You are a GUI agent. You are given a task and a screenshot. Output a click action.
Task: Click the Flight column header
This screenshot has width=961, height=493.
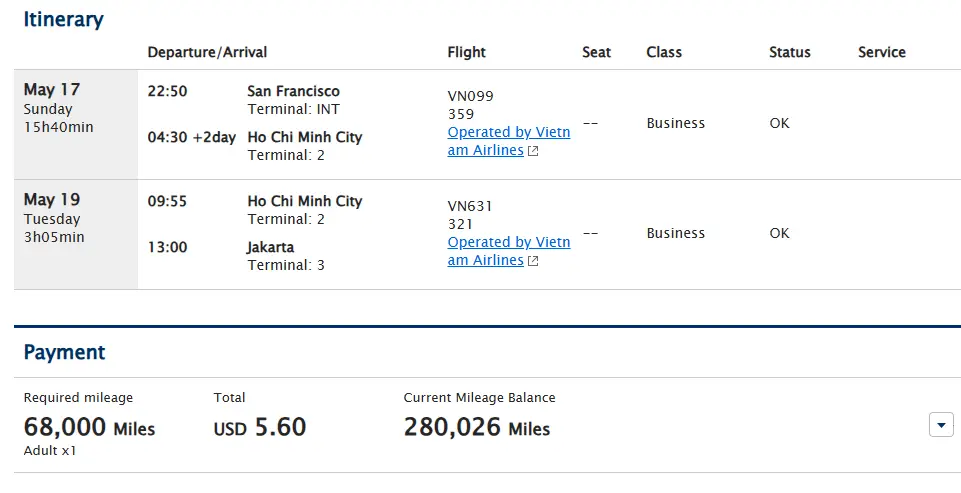tap(466, 52)
